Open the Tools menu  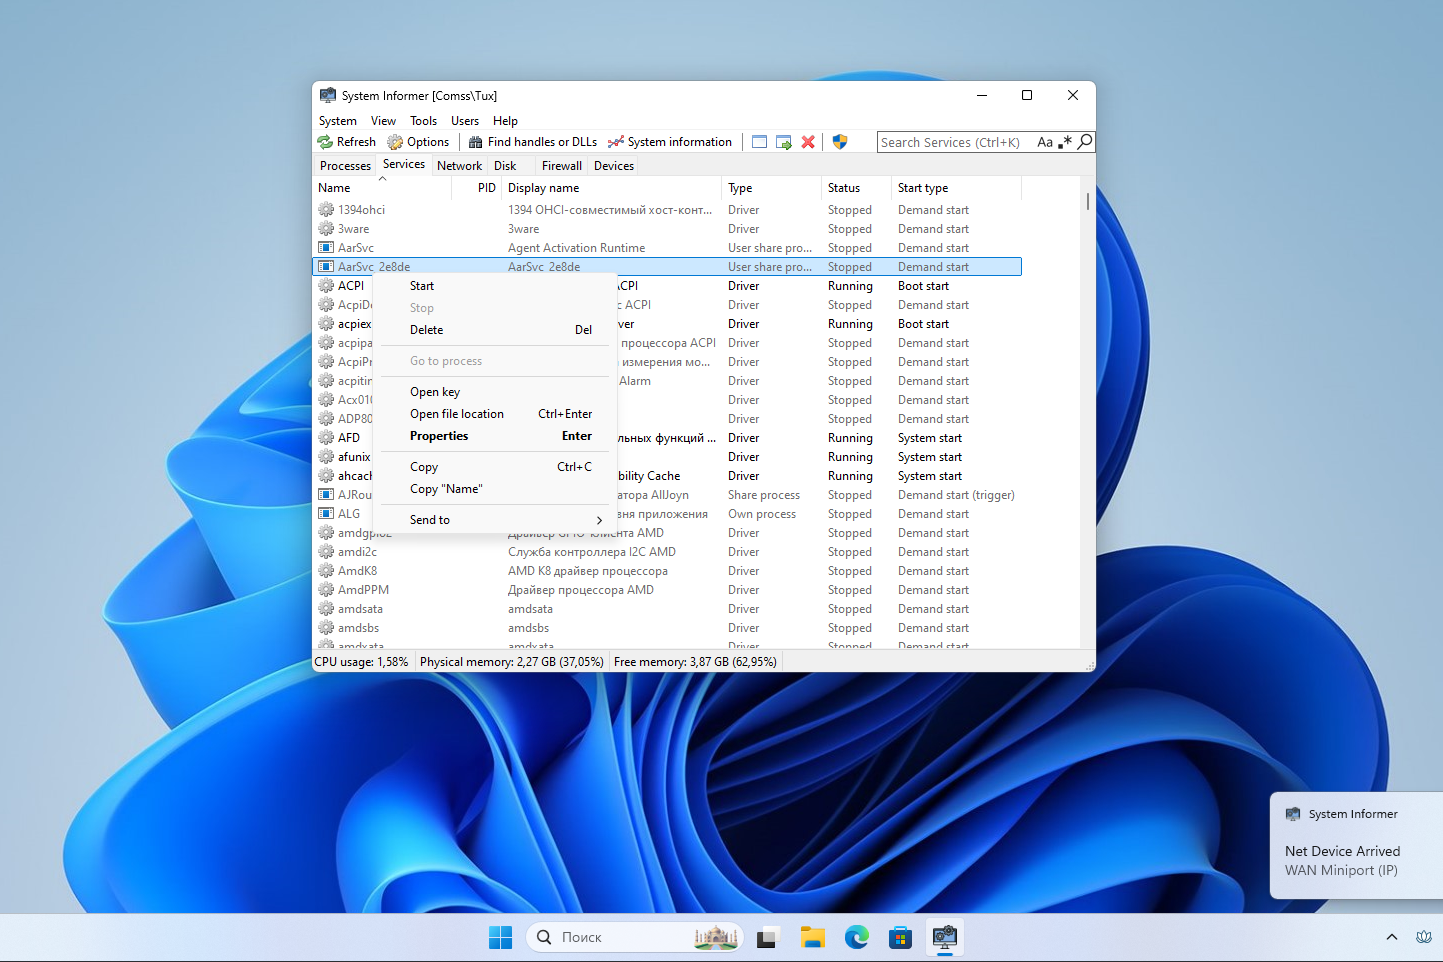pos(423,121)
